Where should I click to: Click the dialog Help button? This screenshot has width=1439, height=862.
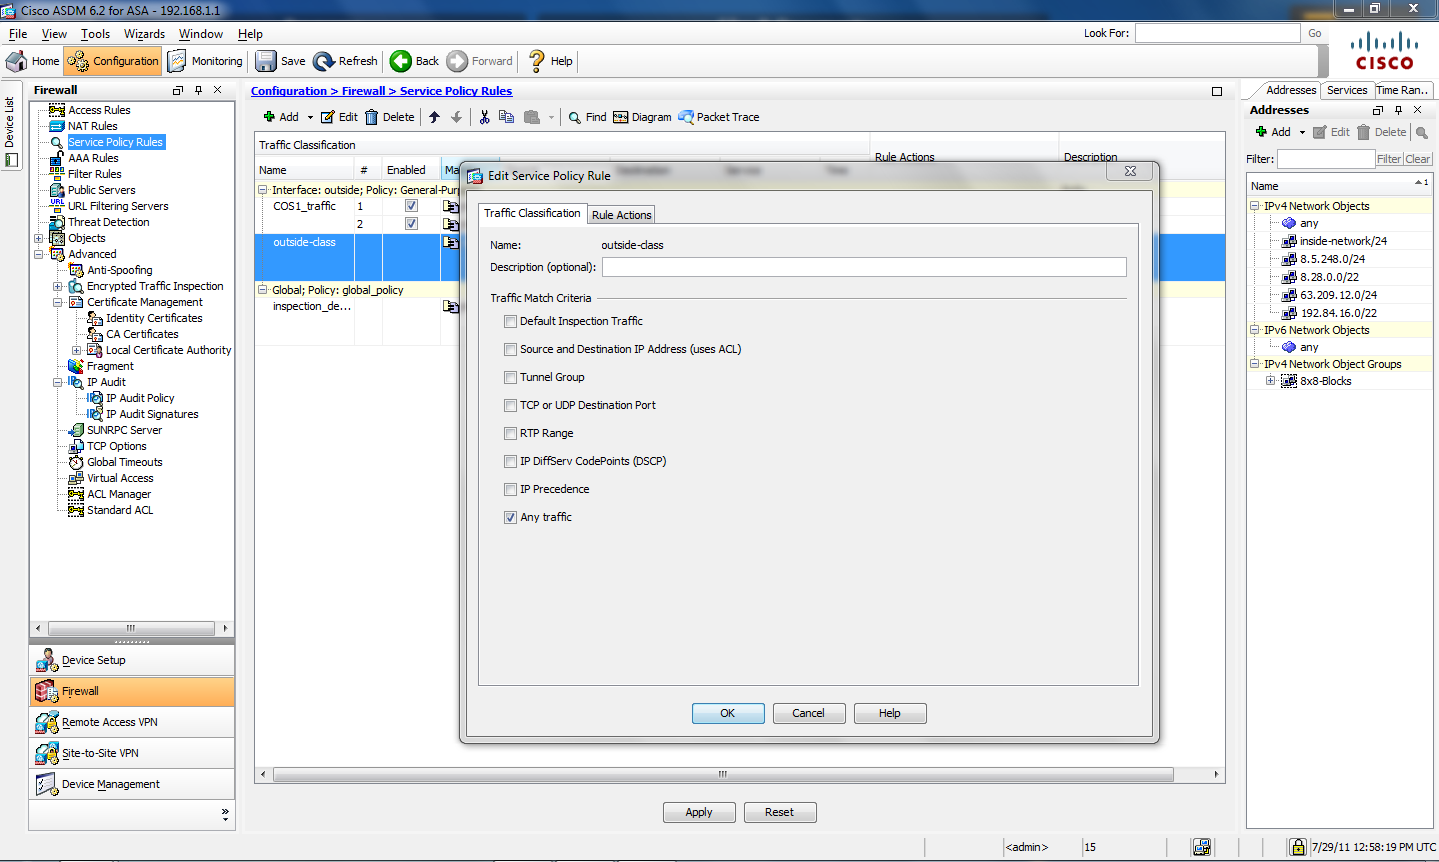(x=890, y=713)
